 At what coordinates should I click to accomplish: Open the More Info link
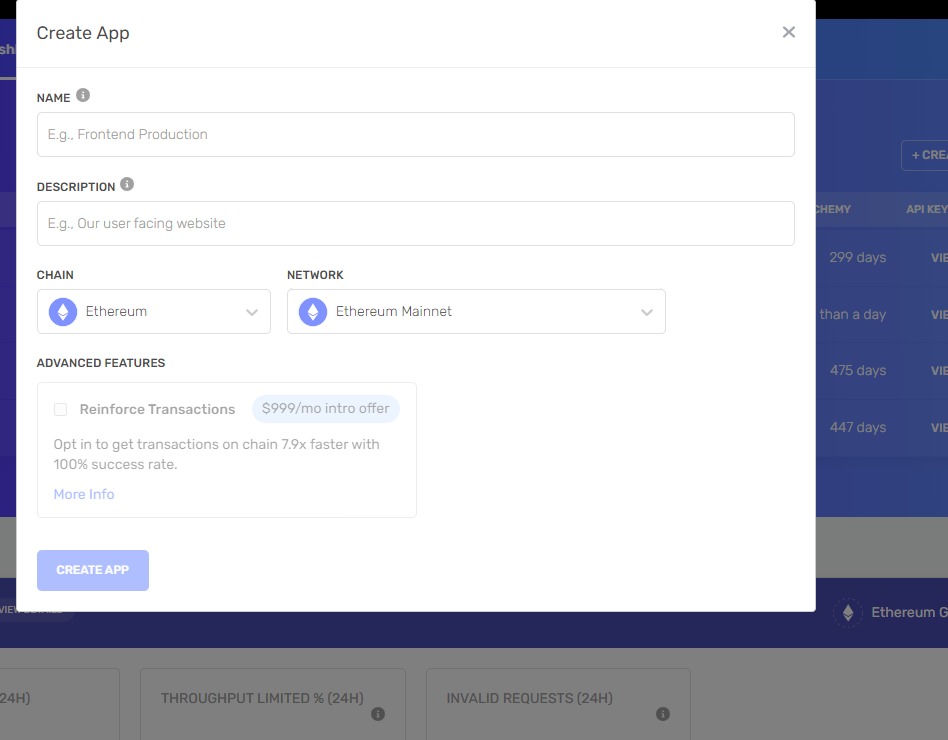click(x=84, y=495)
